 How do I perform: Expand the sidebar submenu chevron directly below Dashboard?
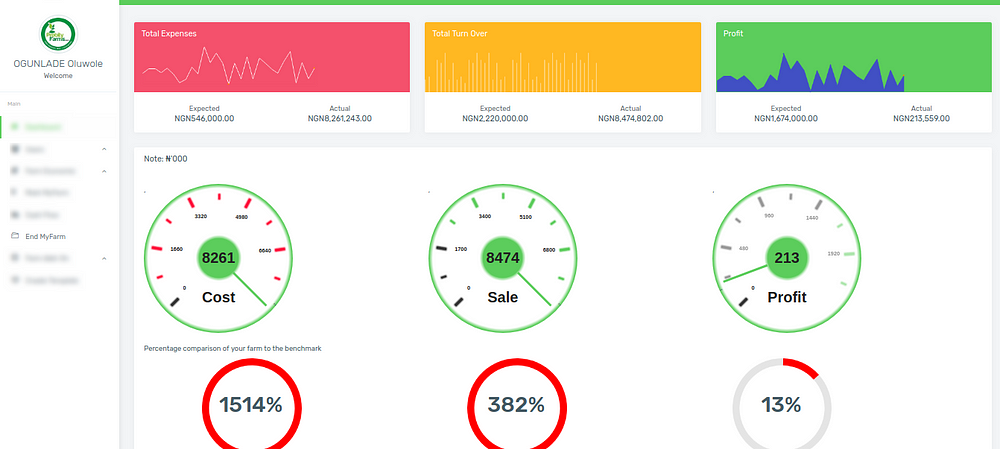(x=104, y=149)
